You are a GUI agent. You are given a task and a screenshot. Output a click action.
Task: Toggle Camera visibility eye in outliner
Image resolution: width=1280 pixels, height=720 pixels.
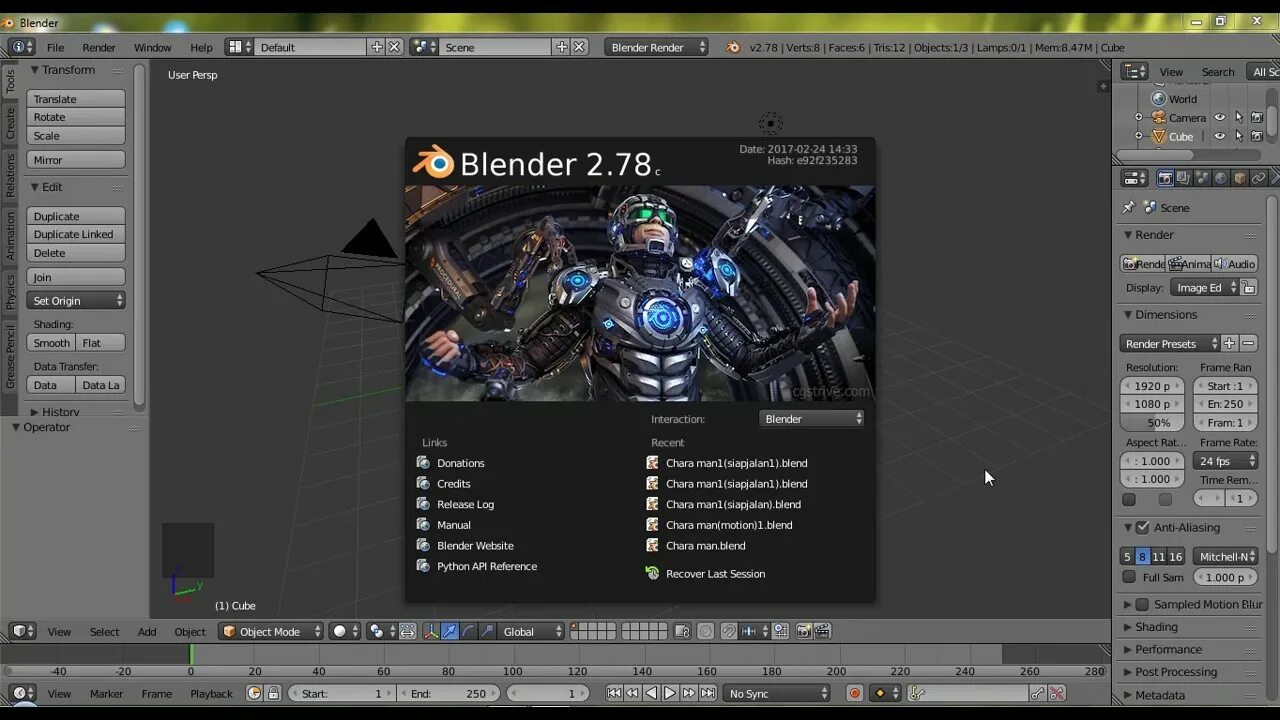(1220, 118)
